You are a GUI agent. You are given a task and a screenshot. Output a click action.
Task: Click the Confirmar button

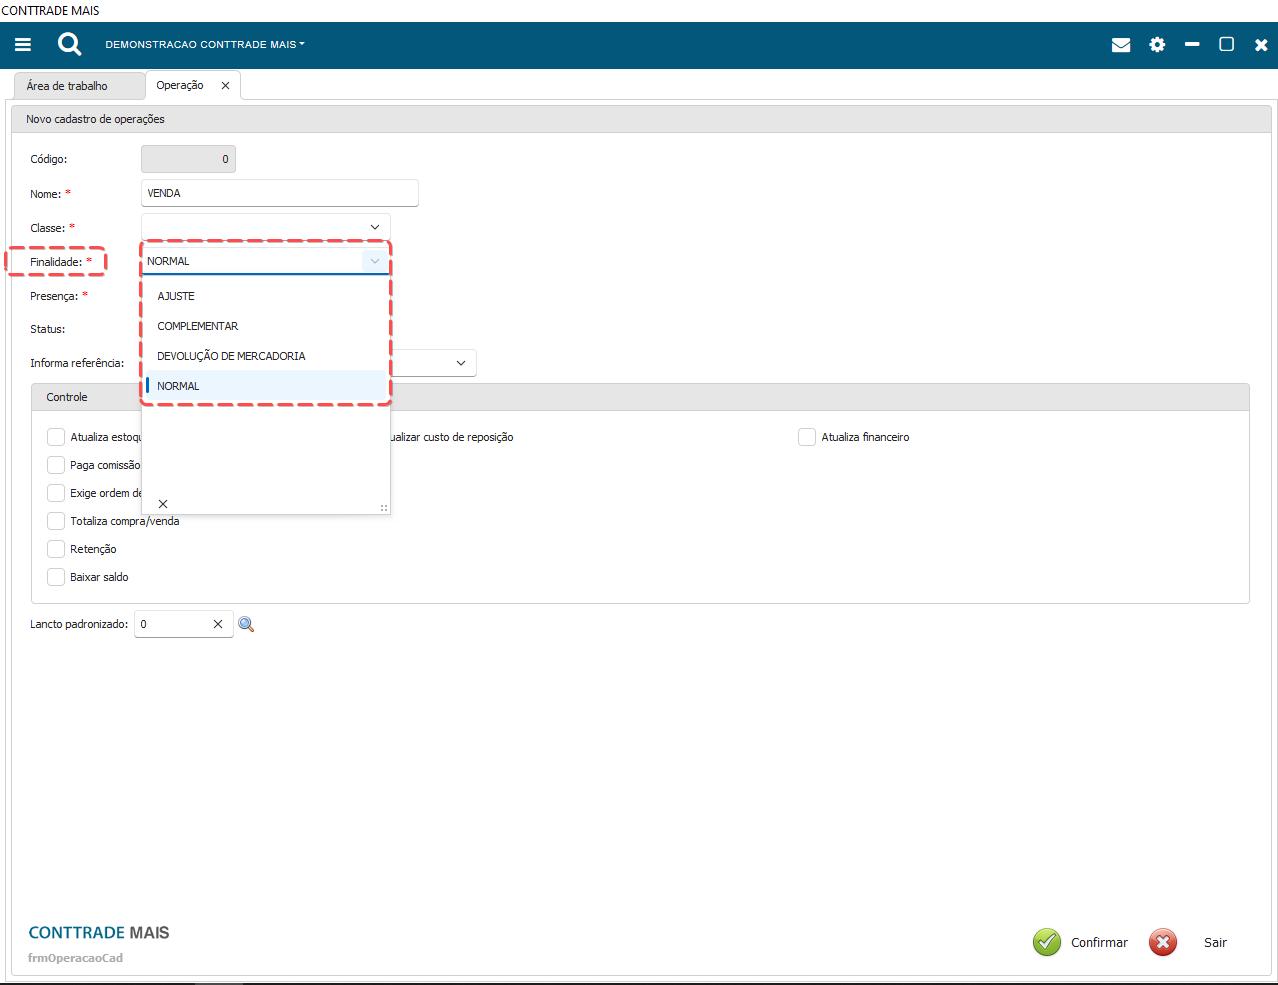coord(1081,942)
